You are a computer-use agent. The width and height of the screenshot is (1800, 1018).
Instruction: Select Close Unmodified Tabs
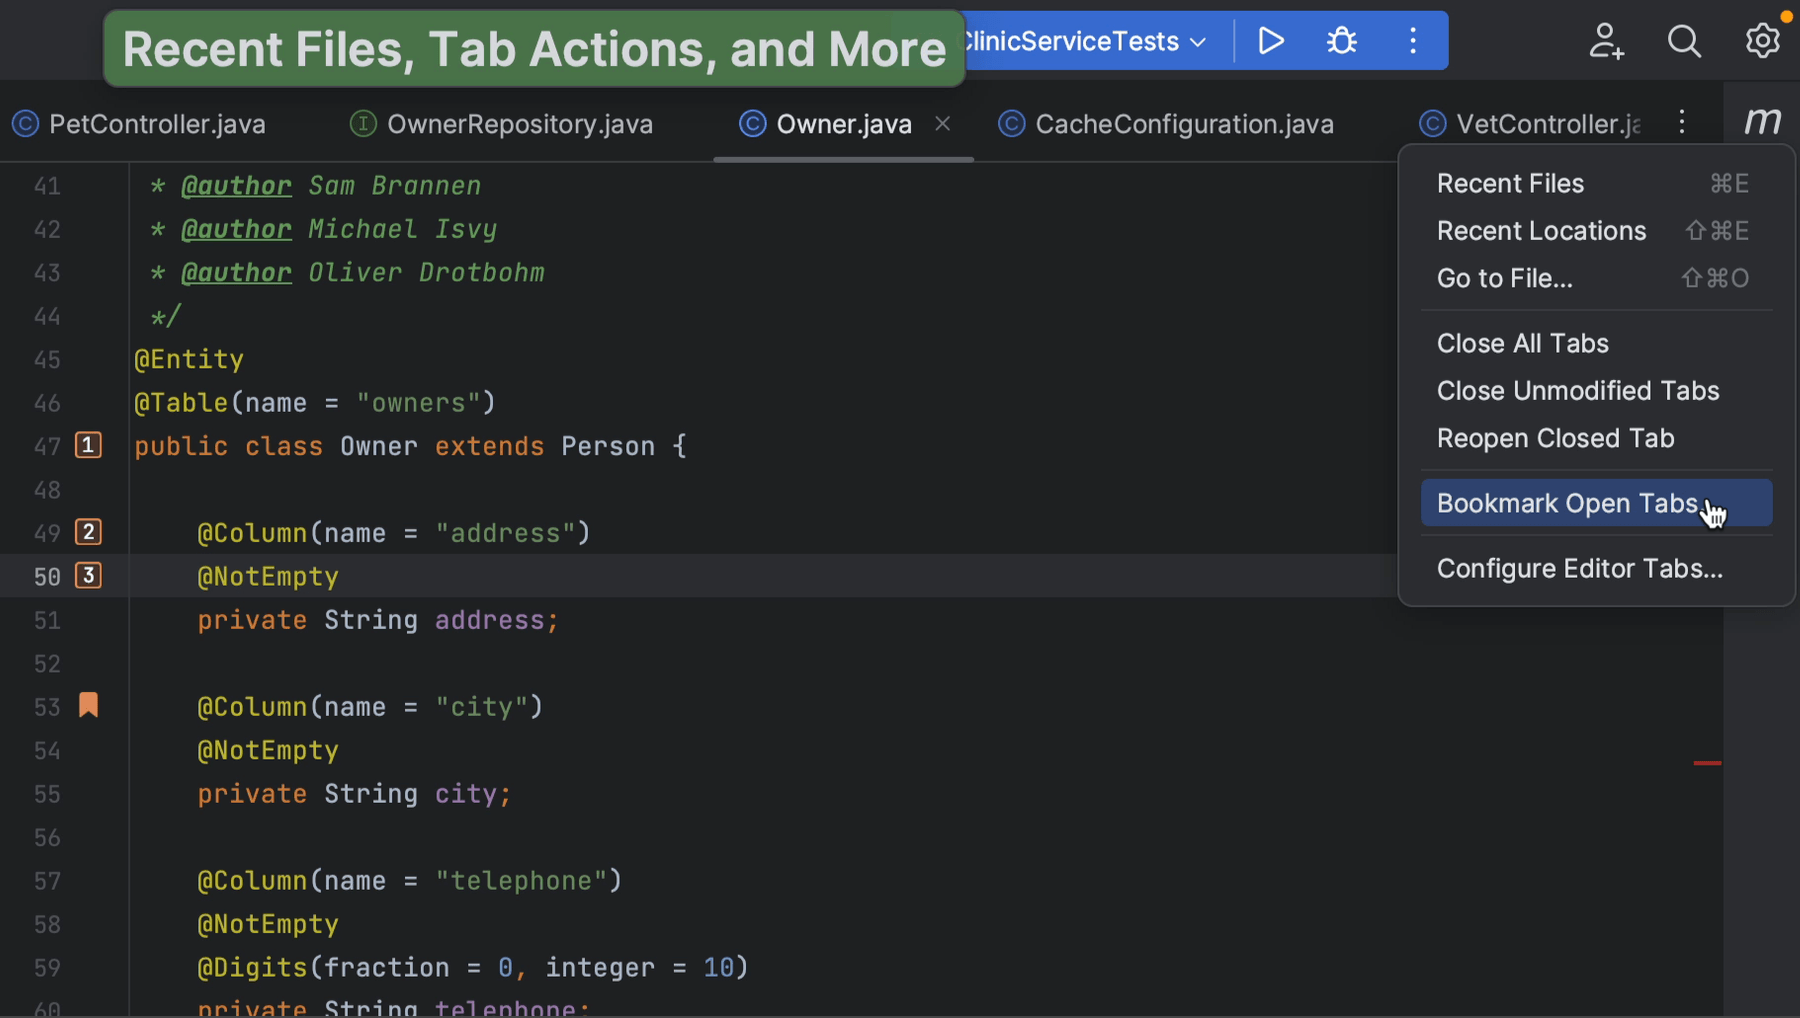1577,391
